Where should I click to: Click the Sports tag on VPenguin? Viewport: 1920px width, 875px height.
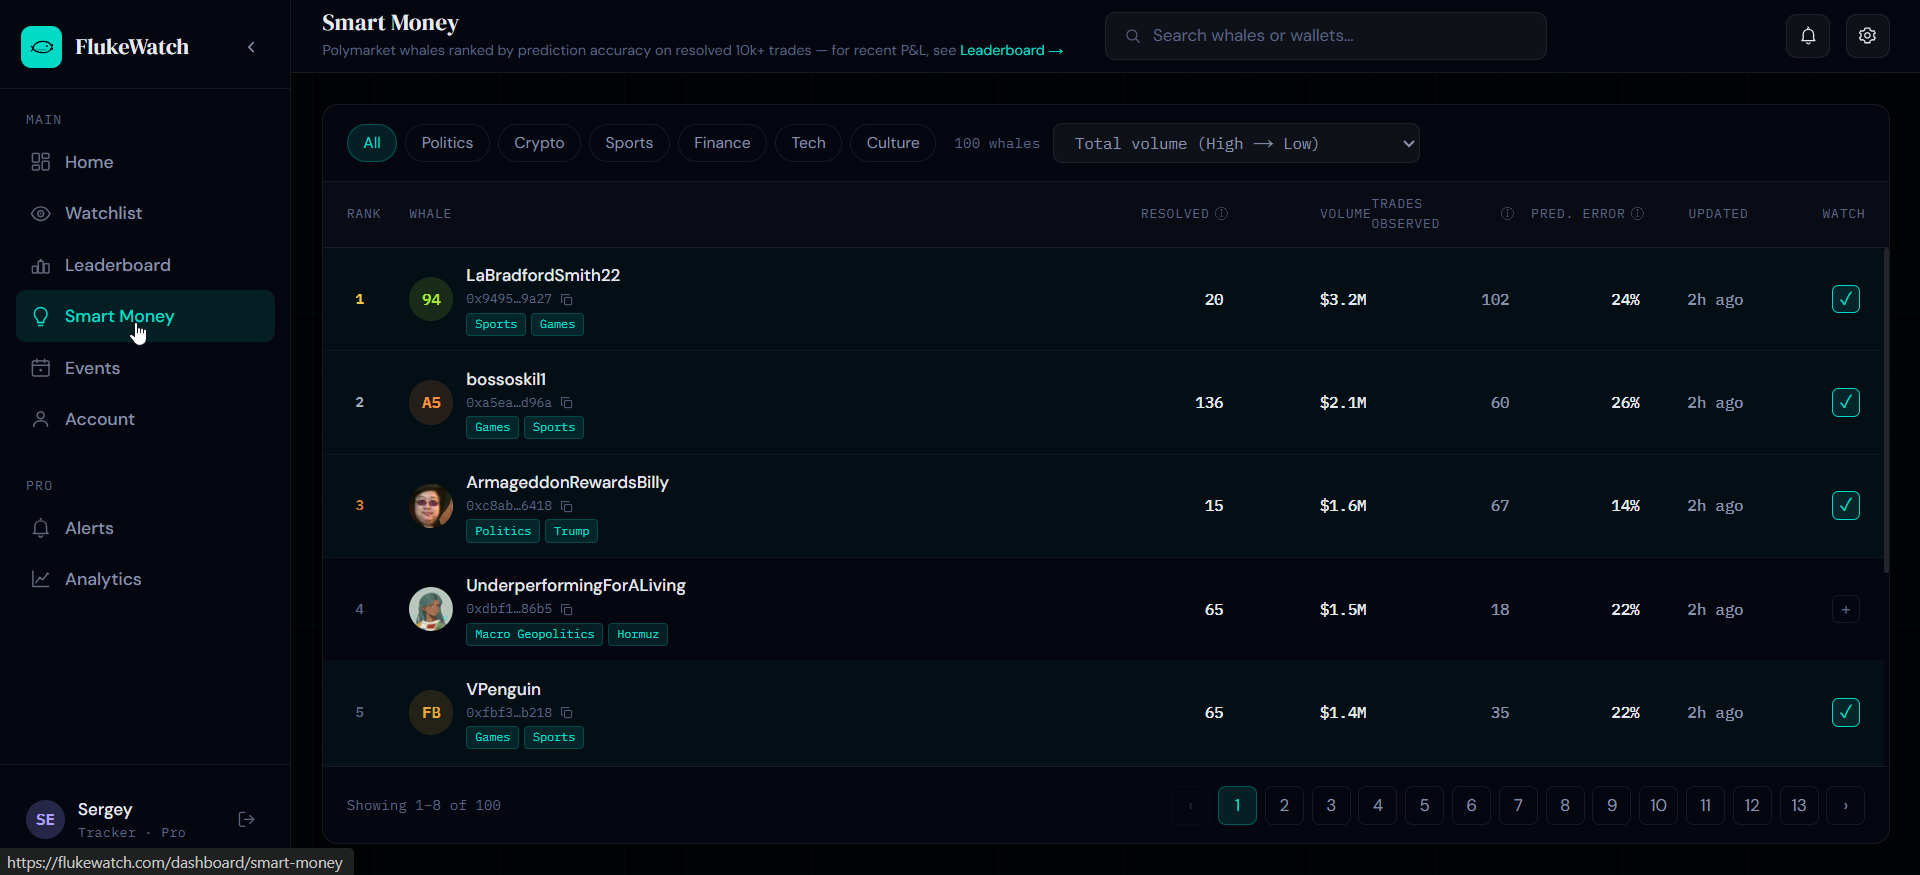click(x=554, y=737)
